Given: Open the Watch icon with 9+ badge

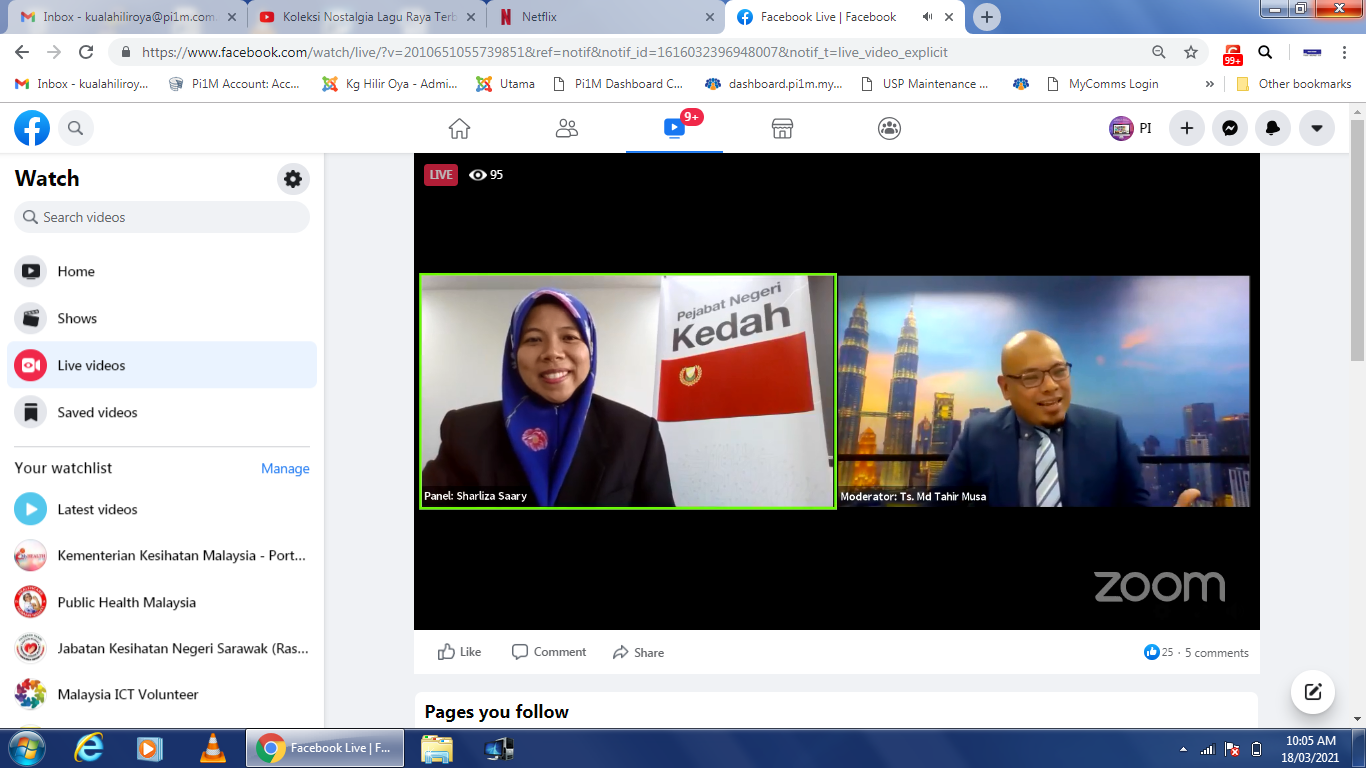Looking at the screenshot, I should 675,128.
